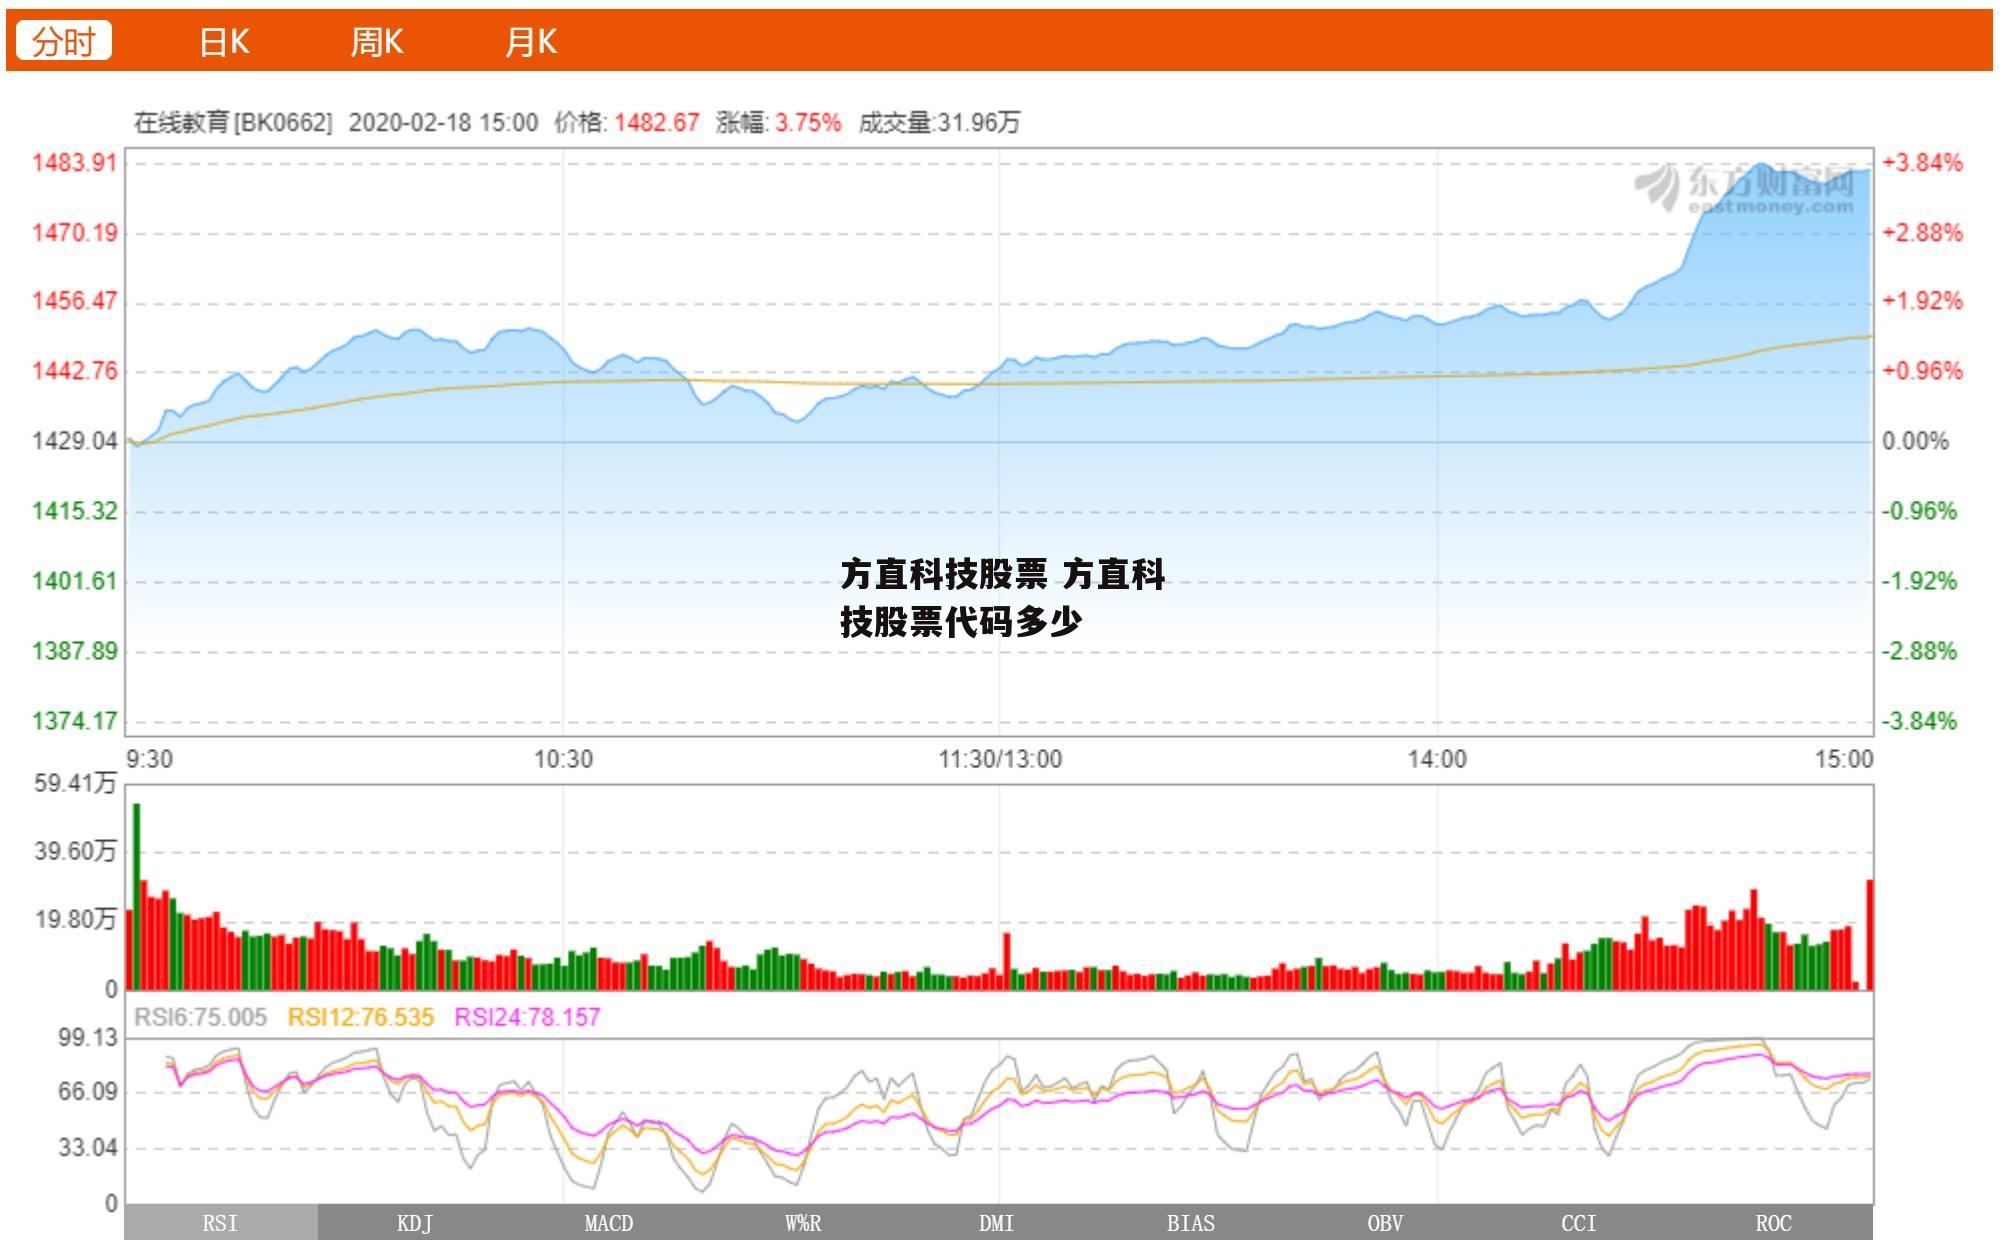Switch to the OBV indicator tab

tap(1385, 1223)
